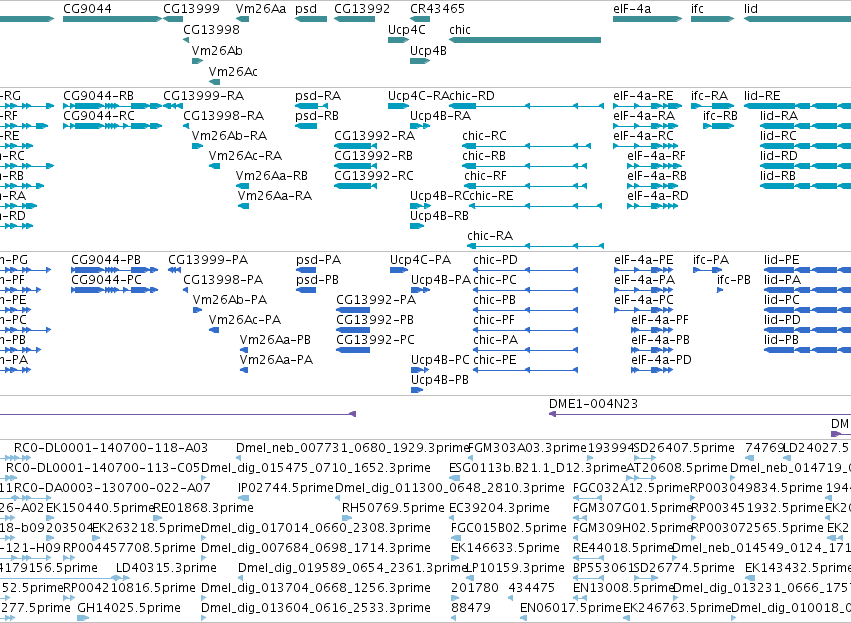Select the Ucp4B-PC protein label
This screenshot has height=623, width=851.
point(440,360)
